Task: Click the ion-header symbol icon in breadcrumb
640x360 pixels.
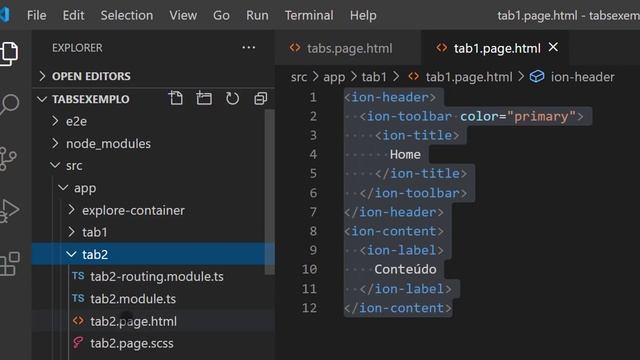Action: coord(537,76)
